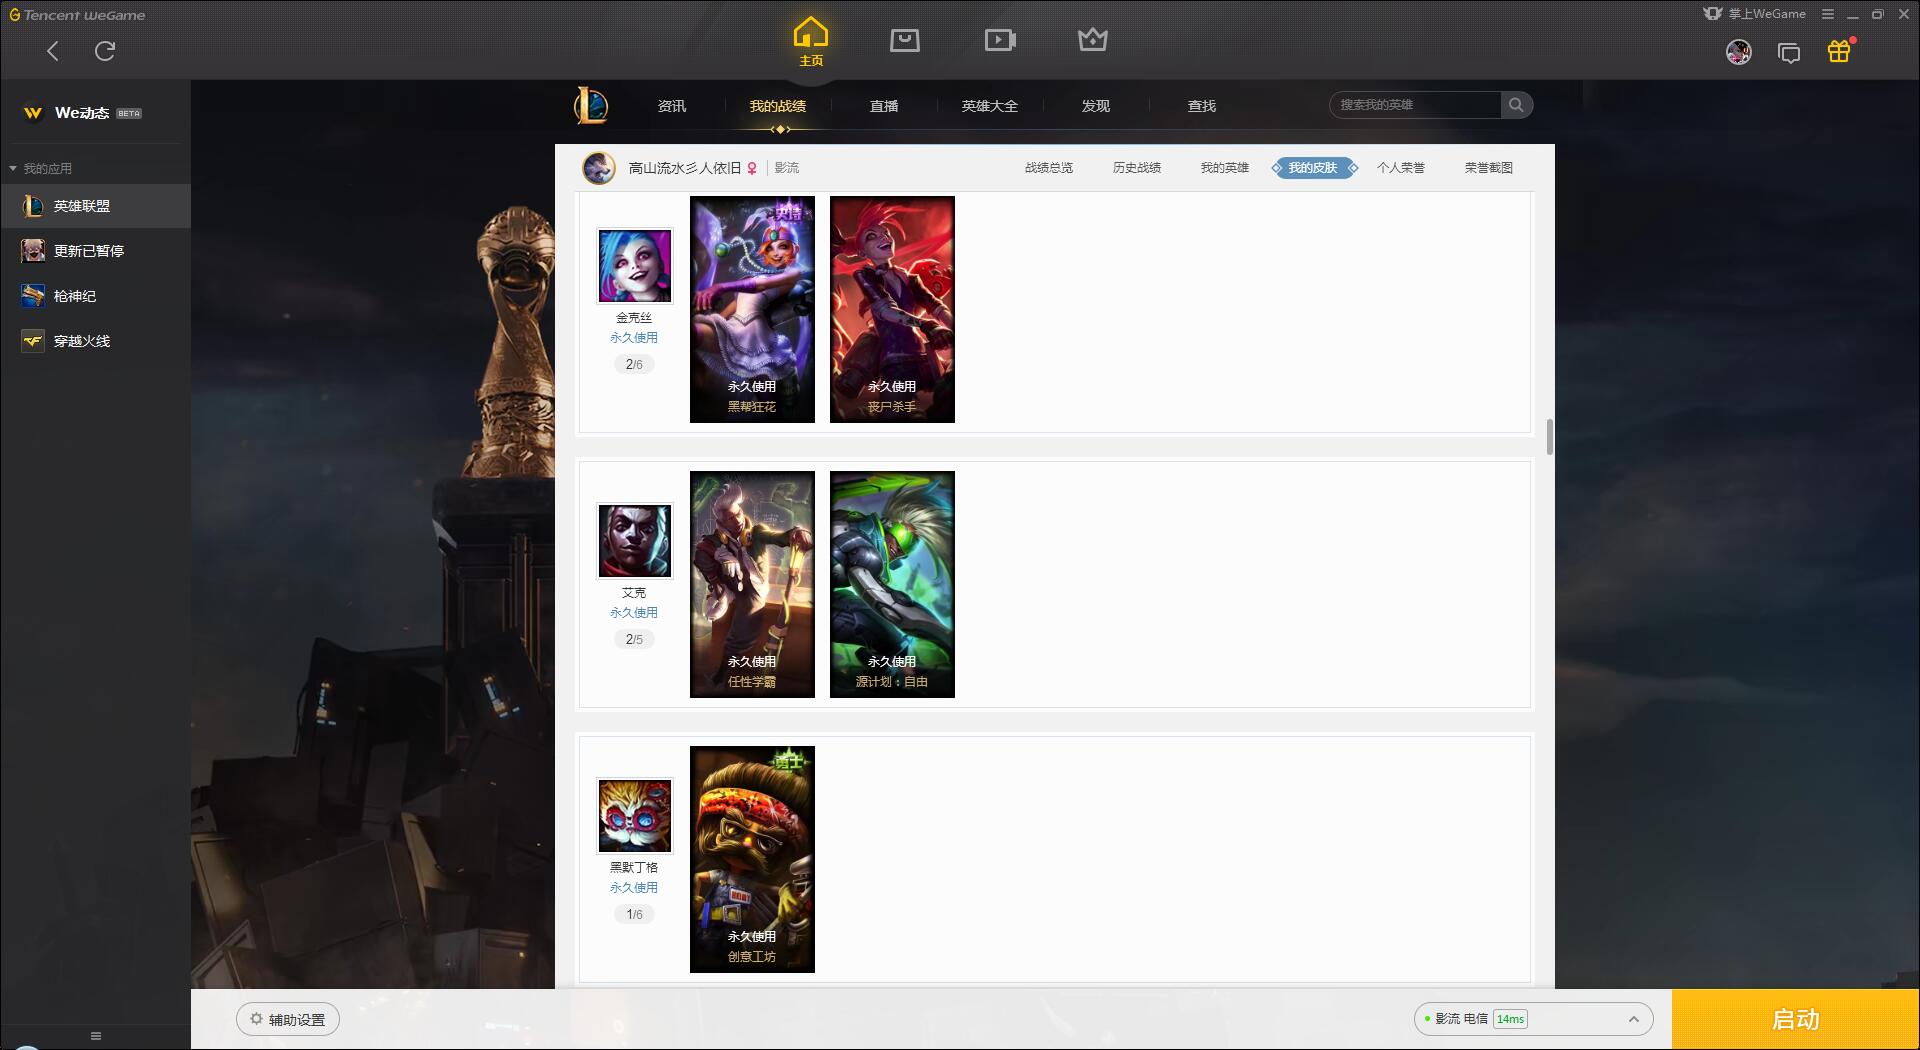
Task: Click the 2/5 skin count for 艾克
Action: tap(634, 640)
